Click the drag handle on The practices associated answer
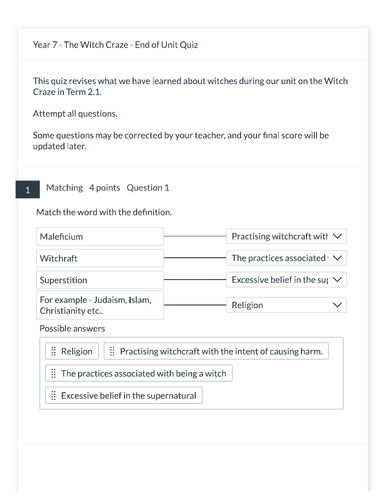 (x=53, y=373)
